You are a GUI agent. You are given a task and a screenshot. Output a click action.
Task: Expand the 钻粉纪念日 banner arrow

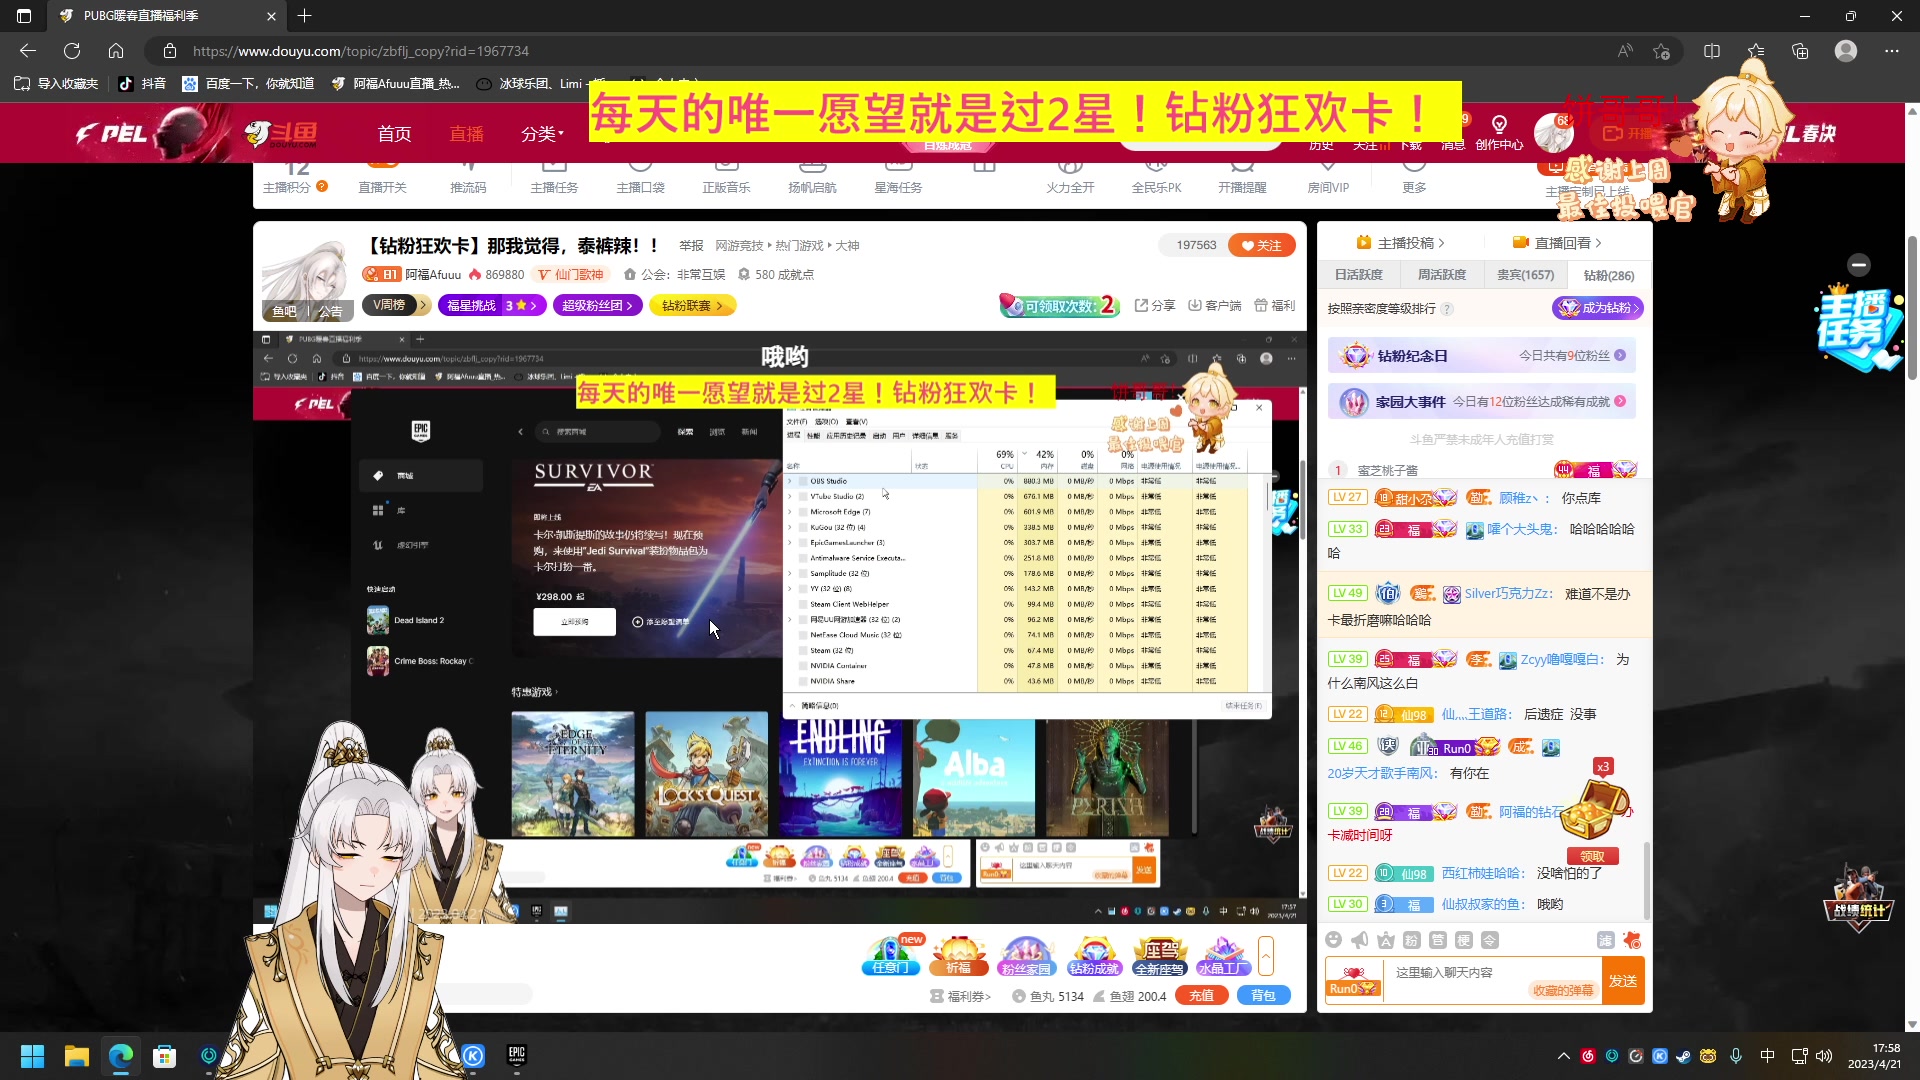click(1620, 355)
